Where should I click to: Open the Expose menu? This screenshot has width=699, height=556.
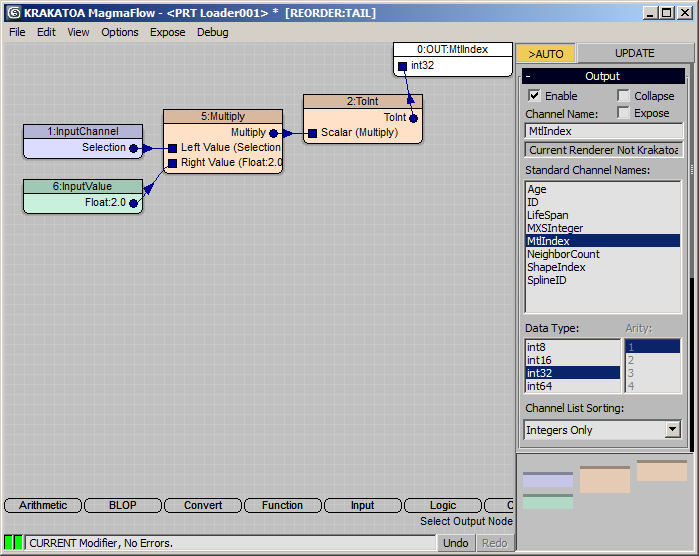pyautogui.click(x=168, y=32)
